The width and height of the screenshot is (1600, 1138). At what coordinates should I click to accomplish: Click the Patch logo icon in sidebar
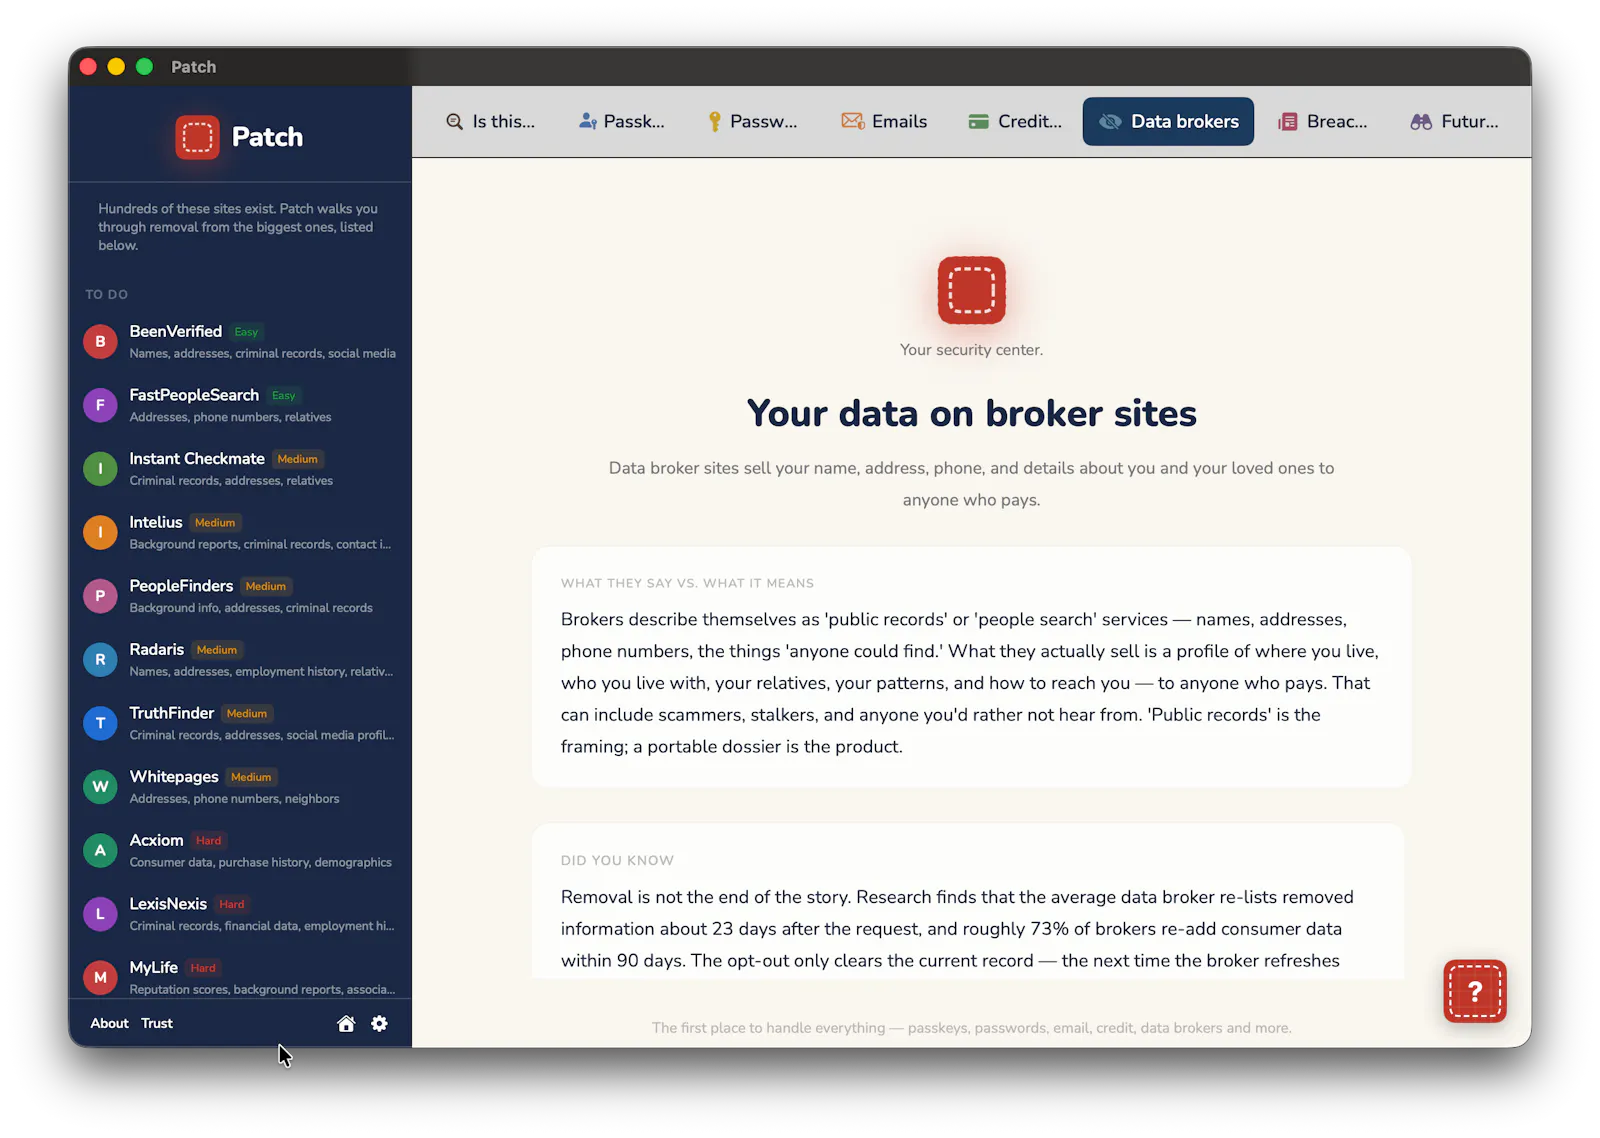coord(197,137)
